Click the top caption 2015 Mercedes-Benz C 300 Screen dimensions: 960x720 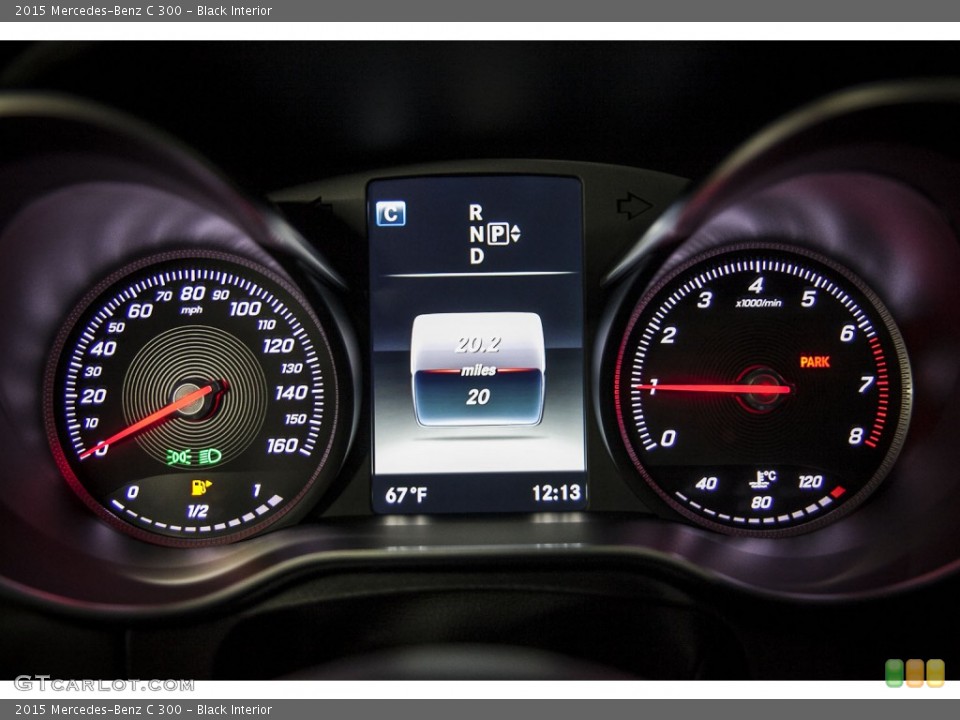(99, 10)
